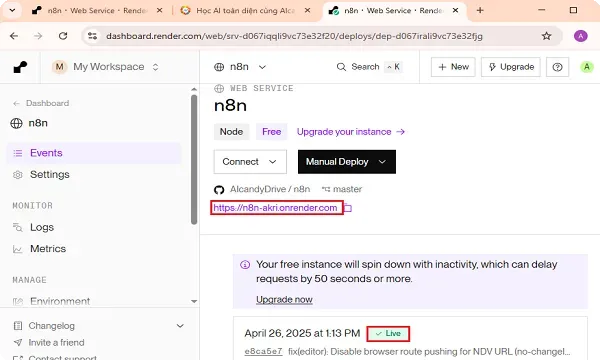Close the first n8n Web Service tab
This screenshot has width=600, height=360.
pyautogui.click(x=160, y=11)
